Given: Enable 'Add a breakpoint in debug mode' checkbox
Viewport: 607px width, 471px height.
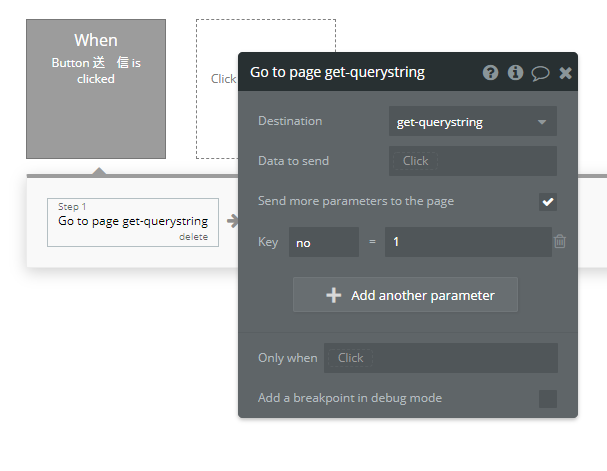Looking at the screenshot, I should point(548,399).
